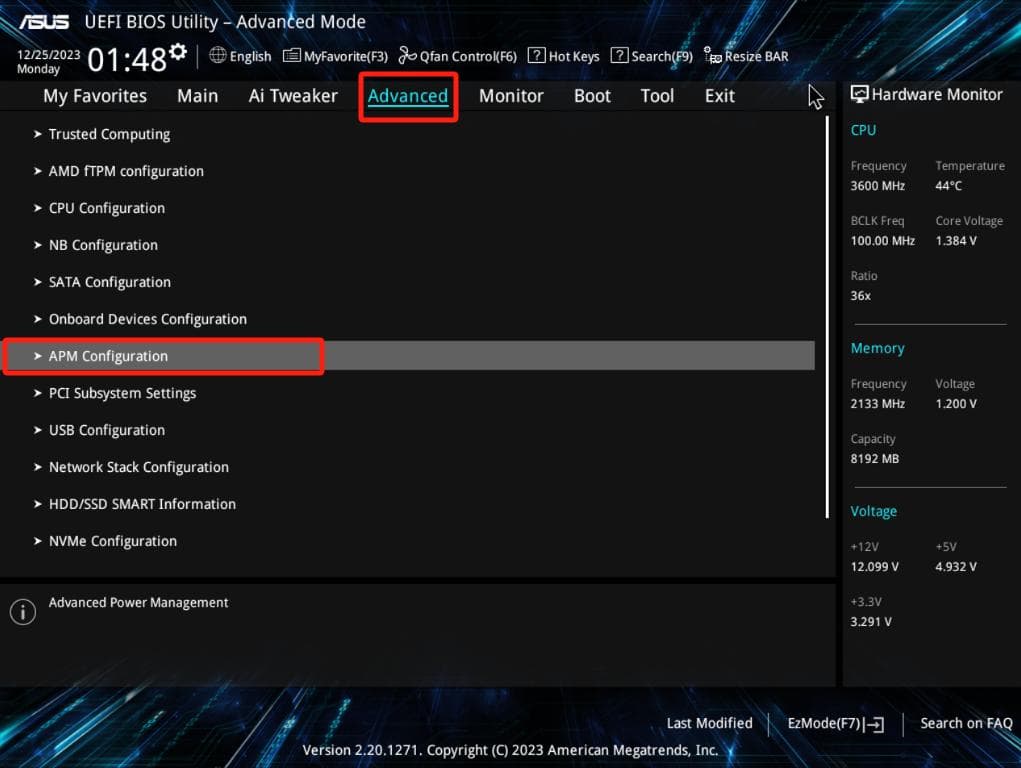Expand NB Configuration arrow
The image size is (1021, 768).
coord(38,245)
